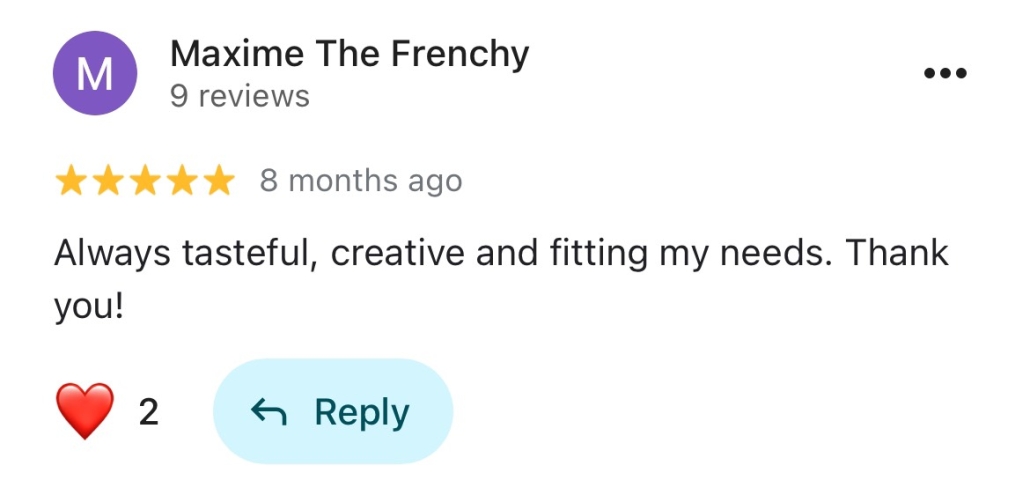The image size is (1030, 495).
Task: Click the fourth yellow rating star
Action: (180, 181)
